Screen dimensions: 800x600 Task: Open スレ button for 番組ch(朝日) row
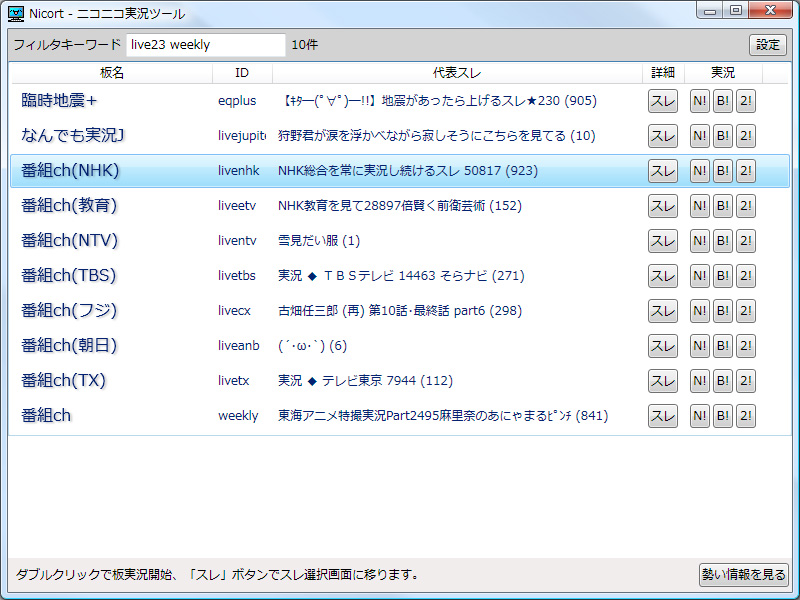pyautogui.click(x=663, y=346)
